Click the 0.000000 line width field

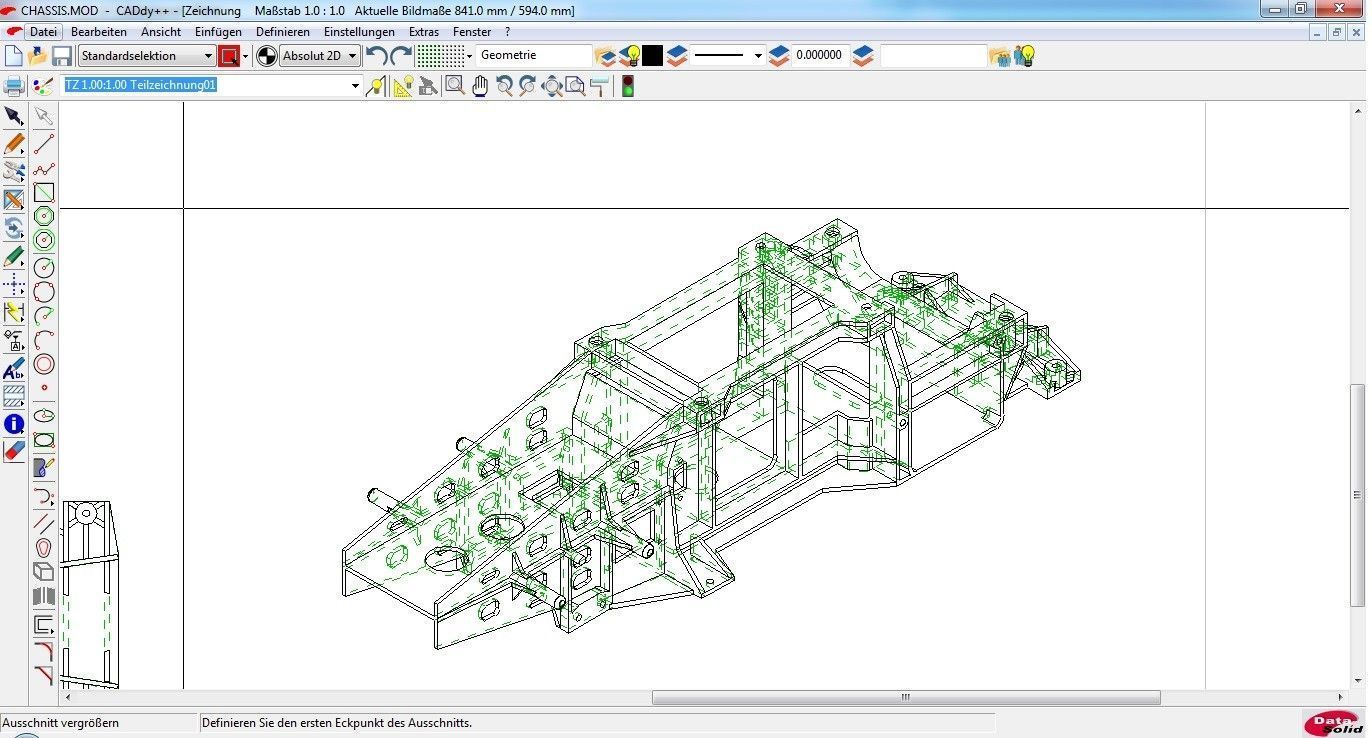(x=820, y=56)
